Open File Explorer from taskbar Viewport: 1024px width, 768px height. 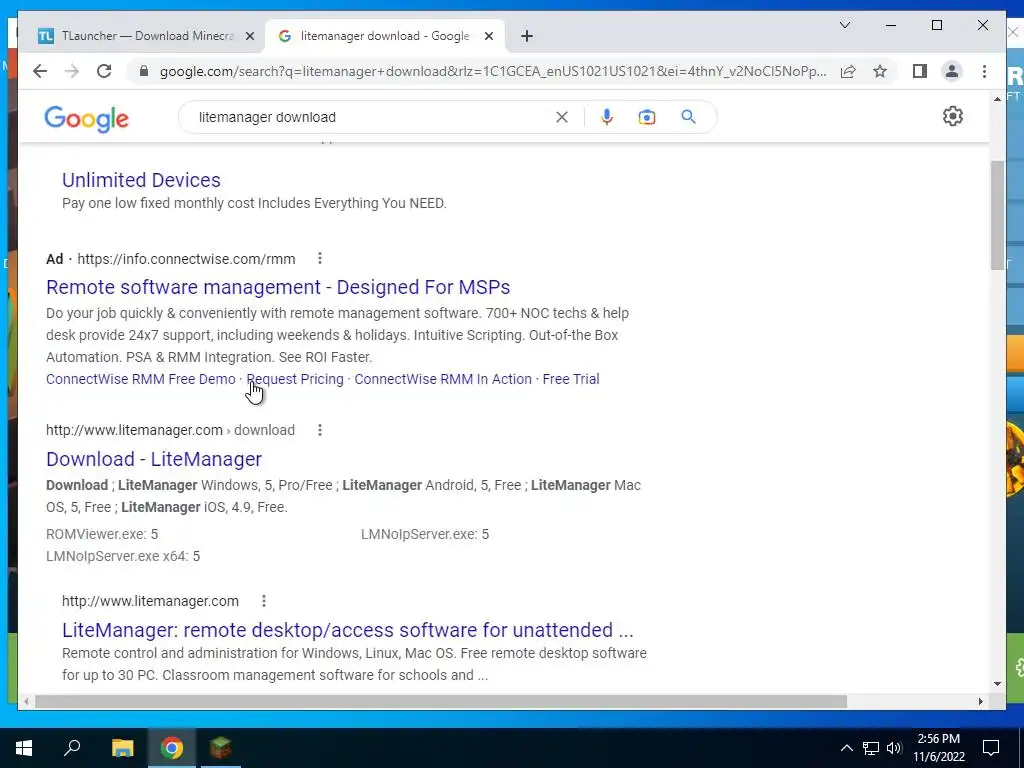pos(122,748)
